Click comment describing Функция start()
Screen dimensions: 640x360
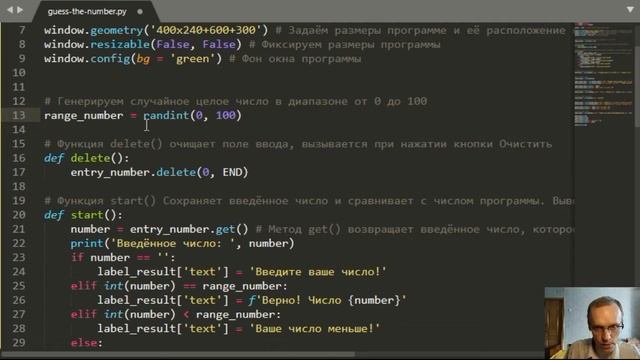309,201
